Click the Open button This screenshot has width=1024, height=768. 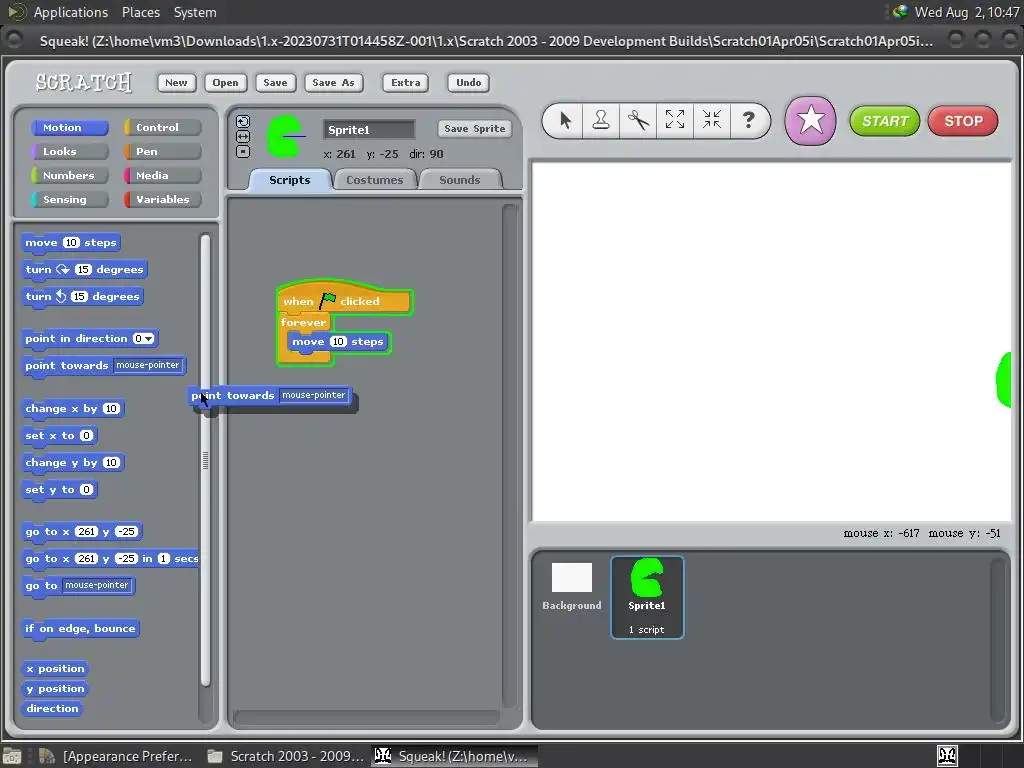point(225,82)
